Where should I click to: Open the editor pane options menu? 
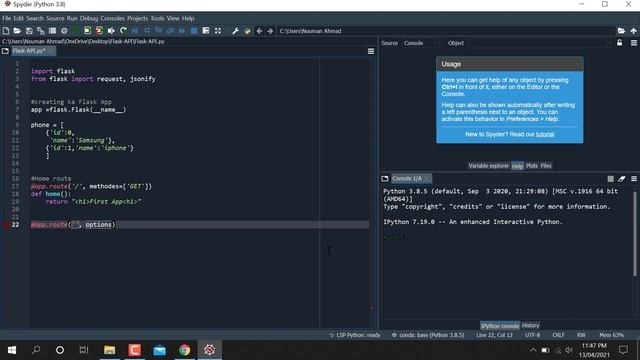(x=371, y=51)
